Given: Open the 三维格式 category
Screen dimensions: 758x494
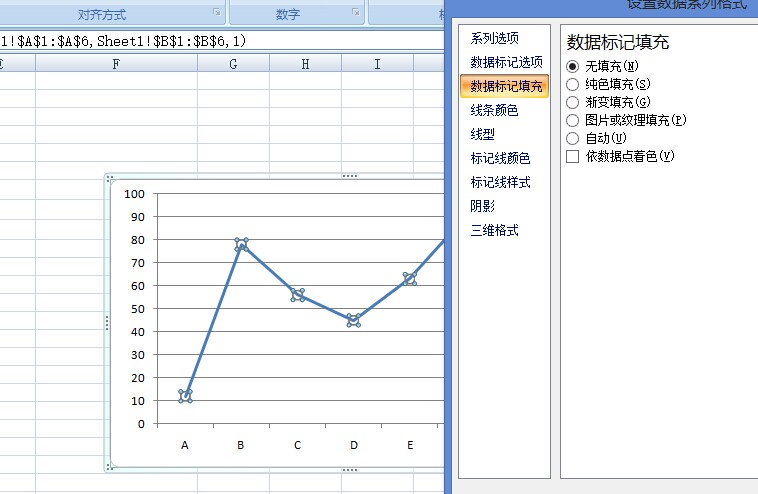Looking at the screenshot, I should (495, 230).
